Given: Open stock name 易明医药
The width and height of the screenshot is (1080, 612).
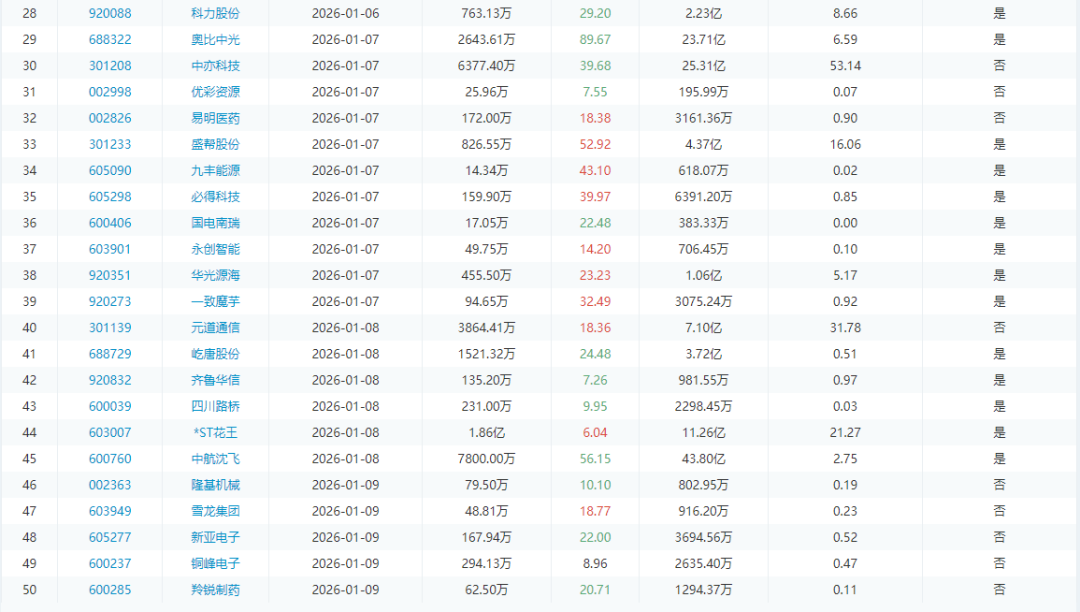Looking at the screenshot, I should pyautogui.click(x=216, y=118).
